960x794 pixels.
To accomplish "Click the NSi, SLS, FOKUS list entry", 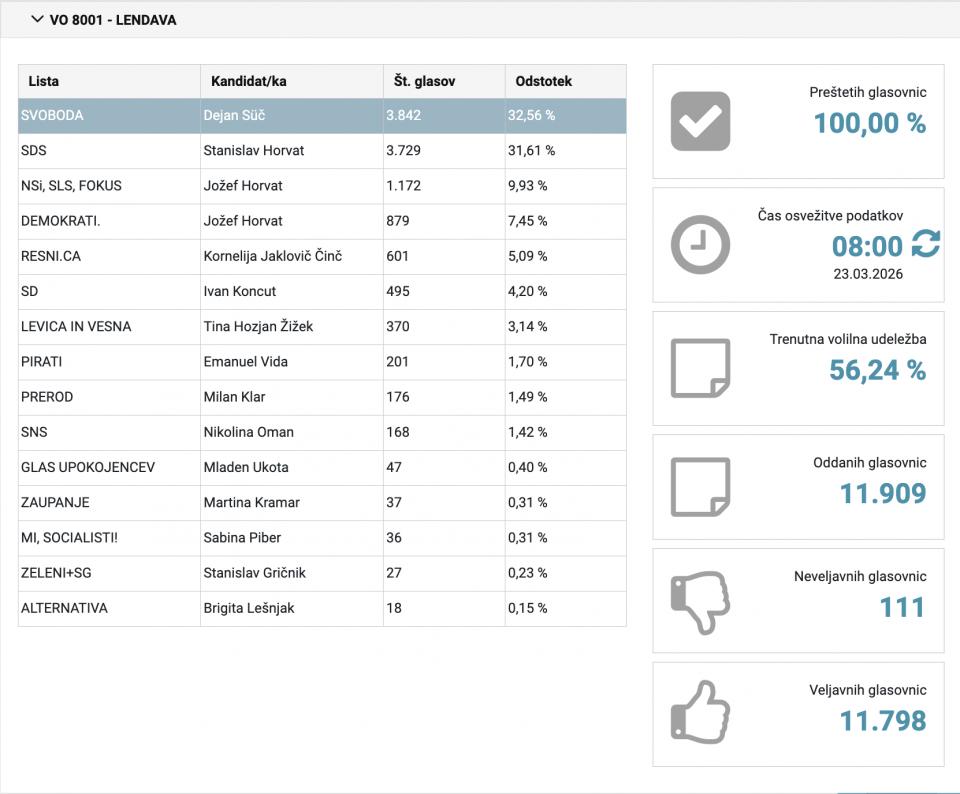I will (71, 186).
